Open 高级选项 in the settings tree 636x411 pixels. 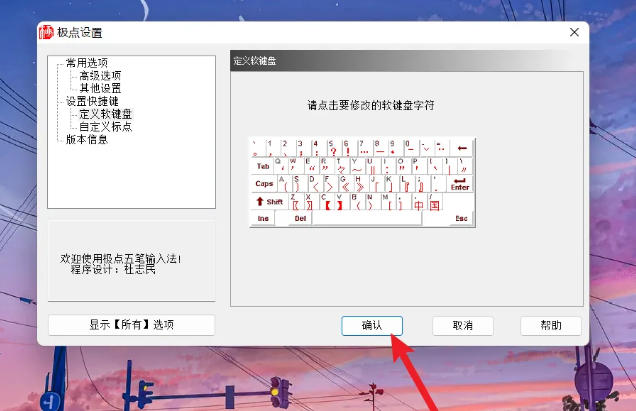(100, 76)
